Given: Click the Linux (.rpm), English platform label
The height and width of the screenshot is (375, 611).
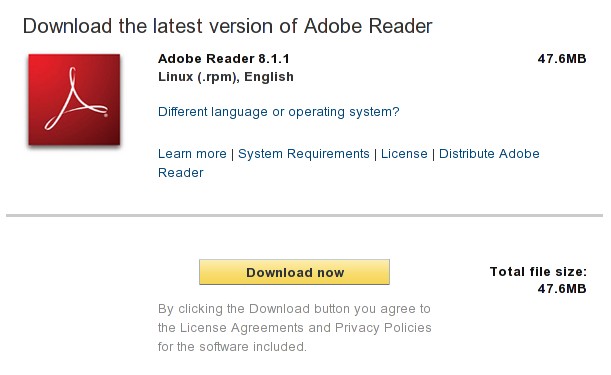Looking at the screenshot, I should (226, 77).
